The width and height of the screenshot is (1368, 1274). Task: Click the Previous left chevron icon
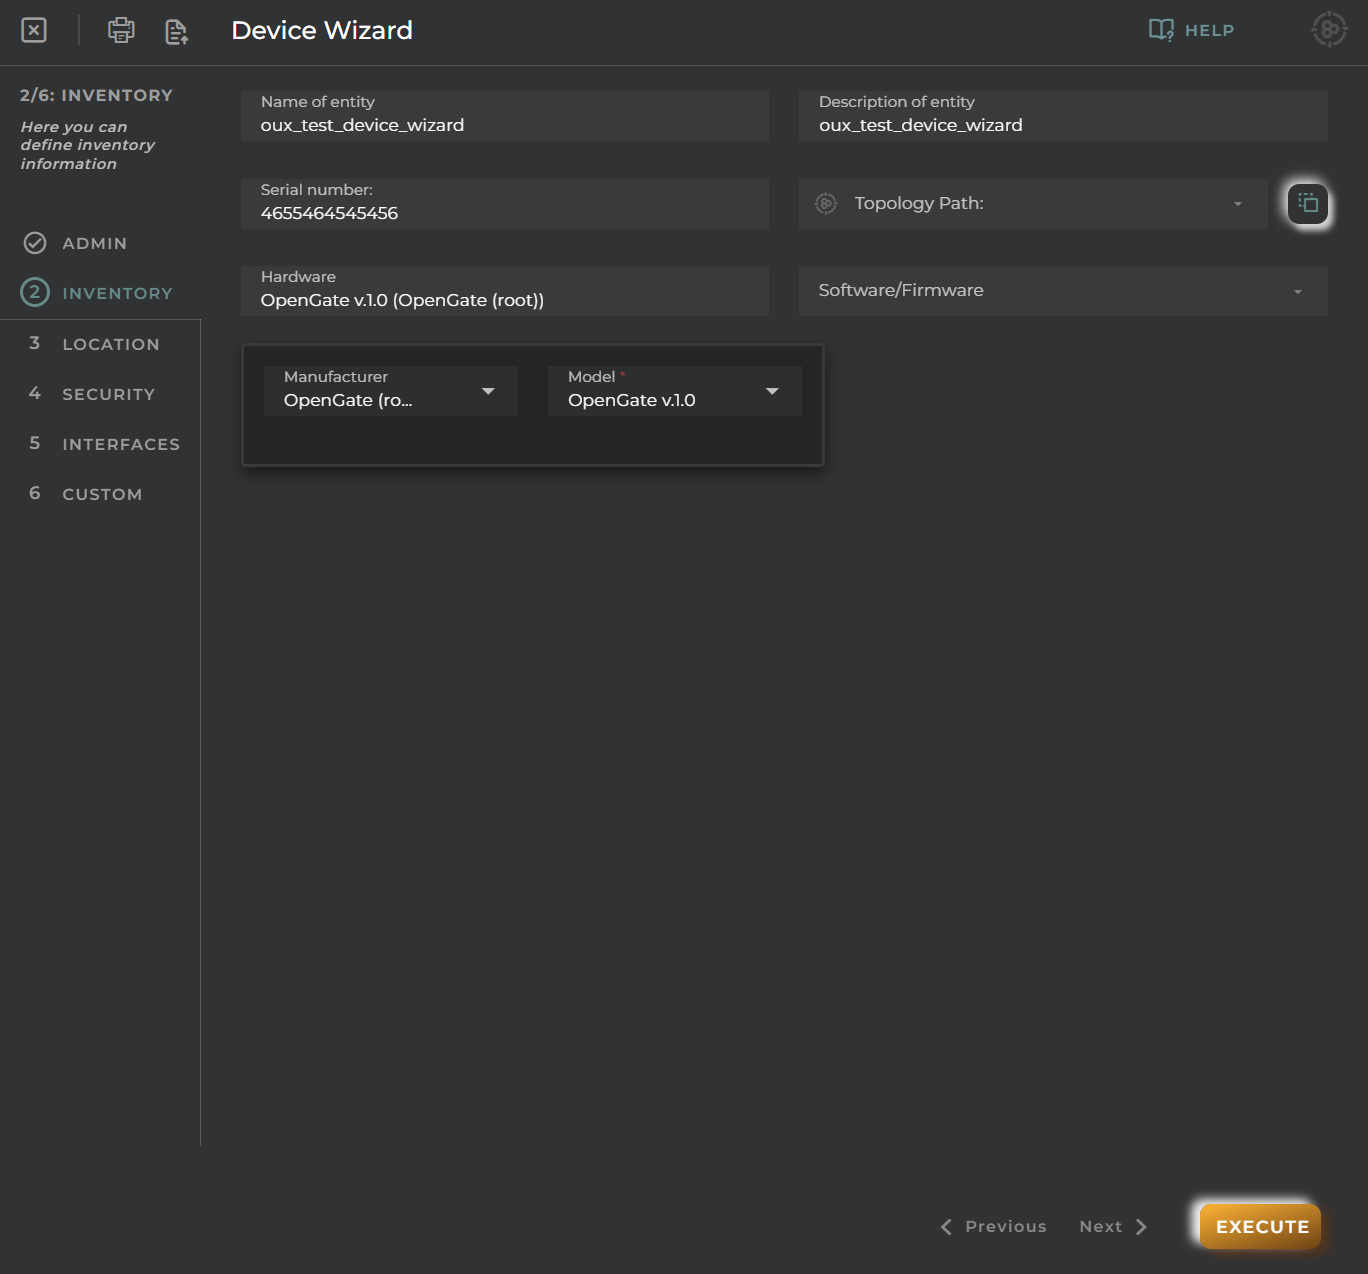pos(946,1227)
